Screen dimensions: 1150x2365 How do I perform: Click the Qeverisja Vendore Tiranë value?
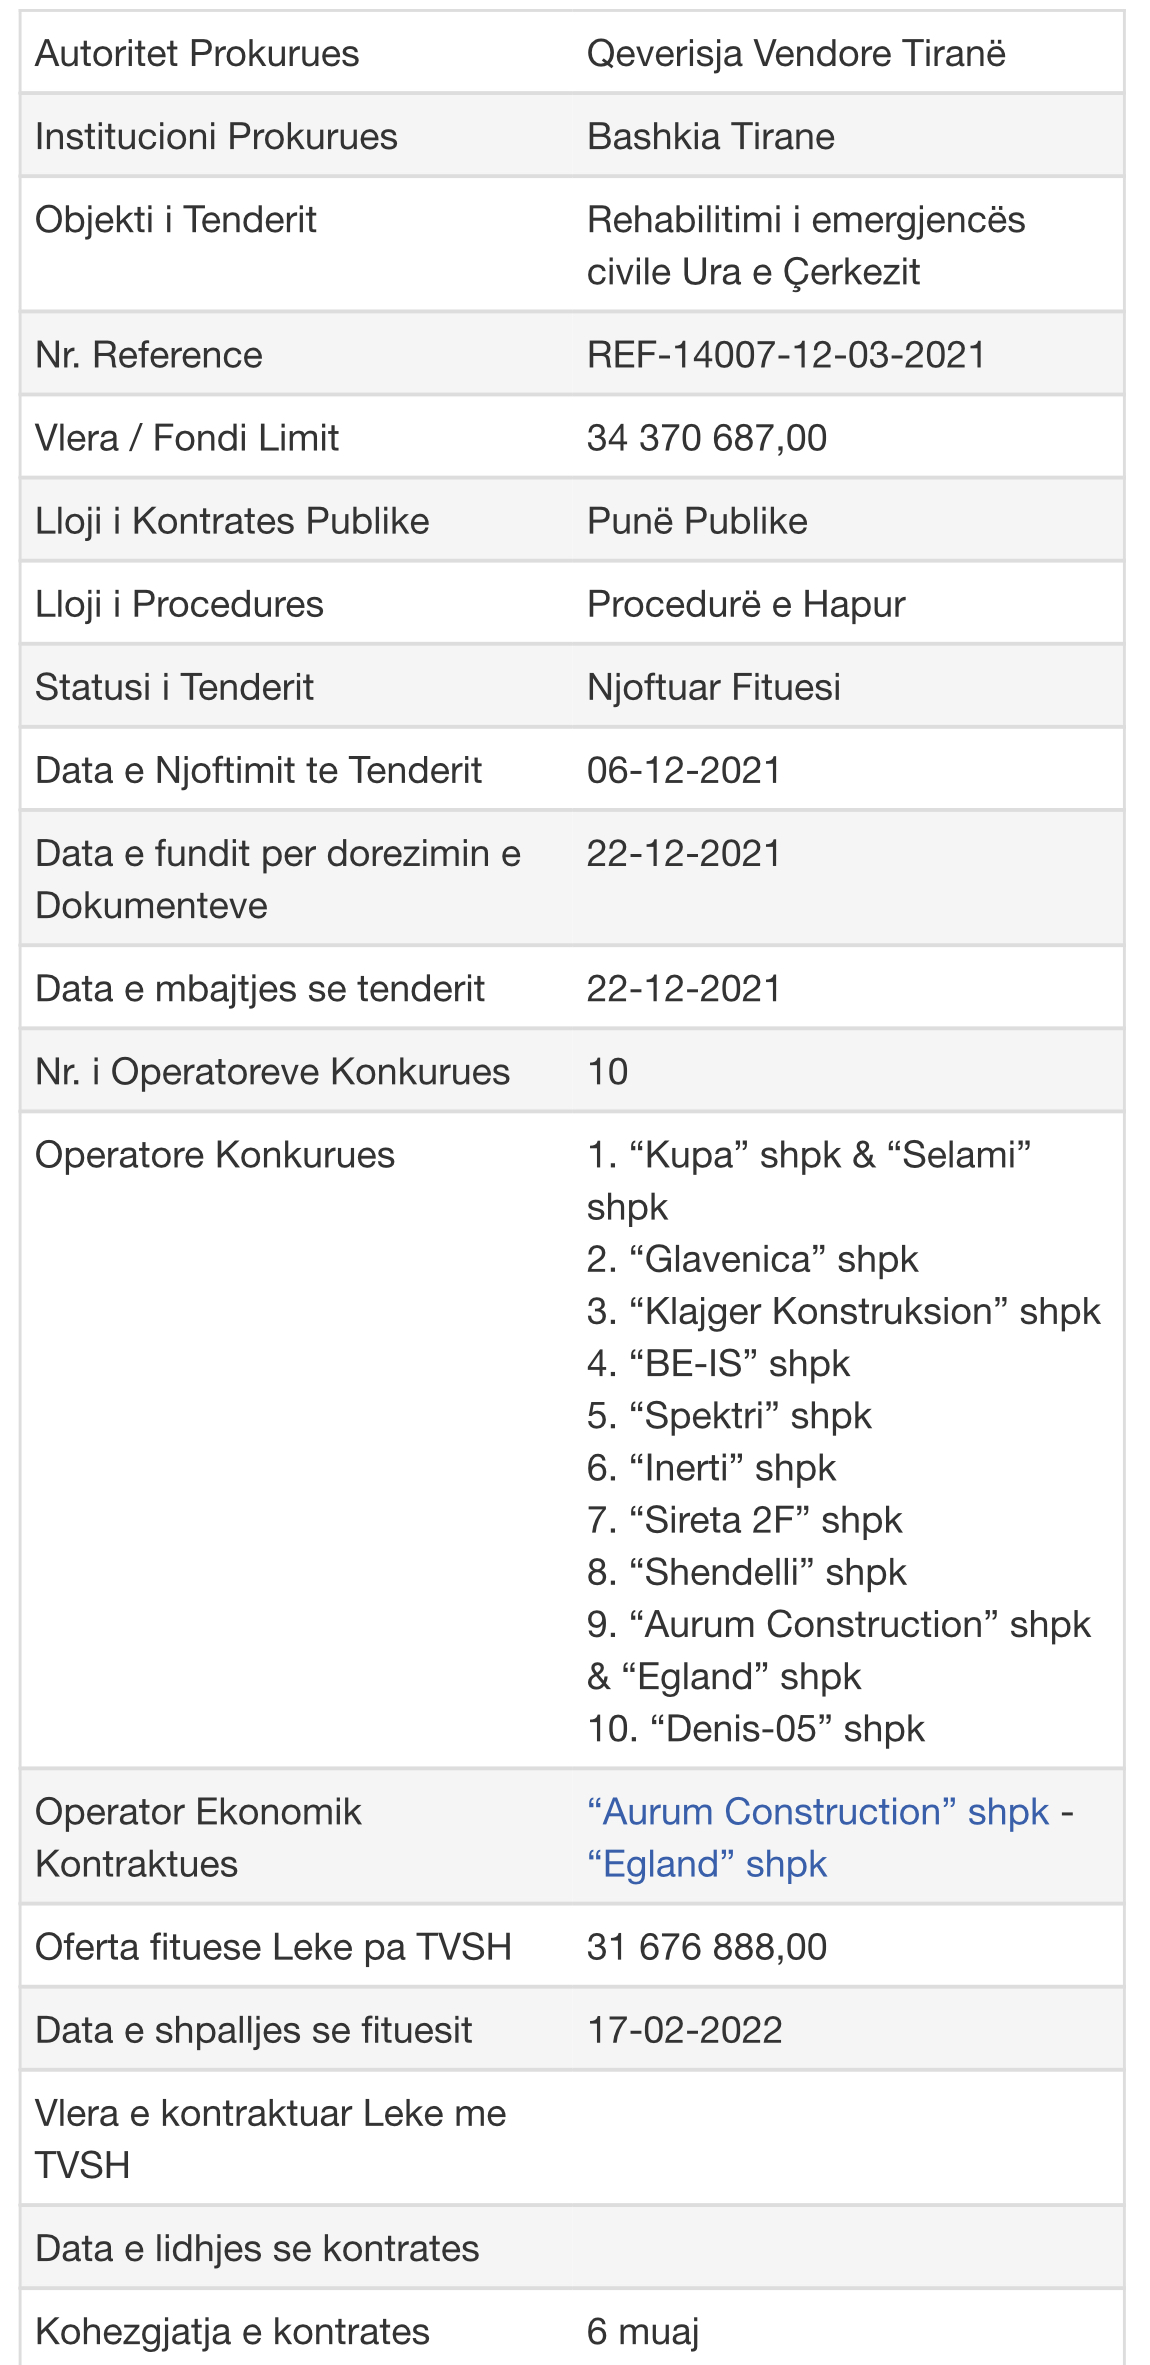pyautogui.click(x=796, y=53)
